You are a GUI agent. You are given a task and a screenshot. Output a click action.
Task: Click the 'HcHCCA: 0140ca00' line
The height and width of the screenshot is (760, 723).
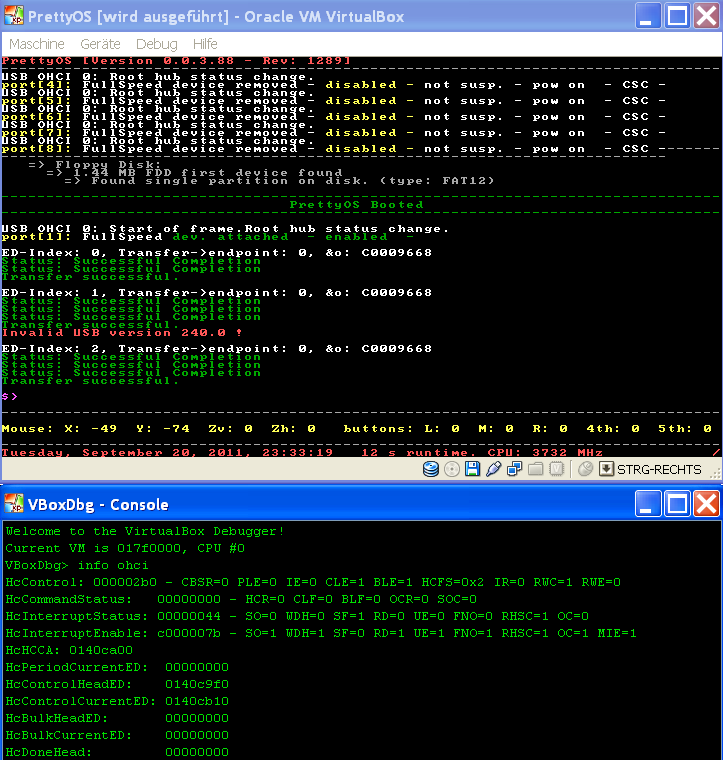tap(69, 650)
